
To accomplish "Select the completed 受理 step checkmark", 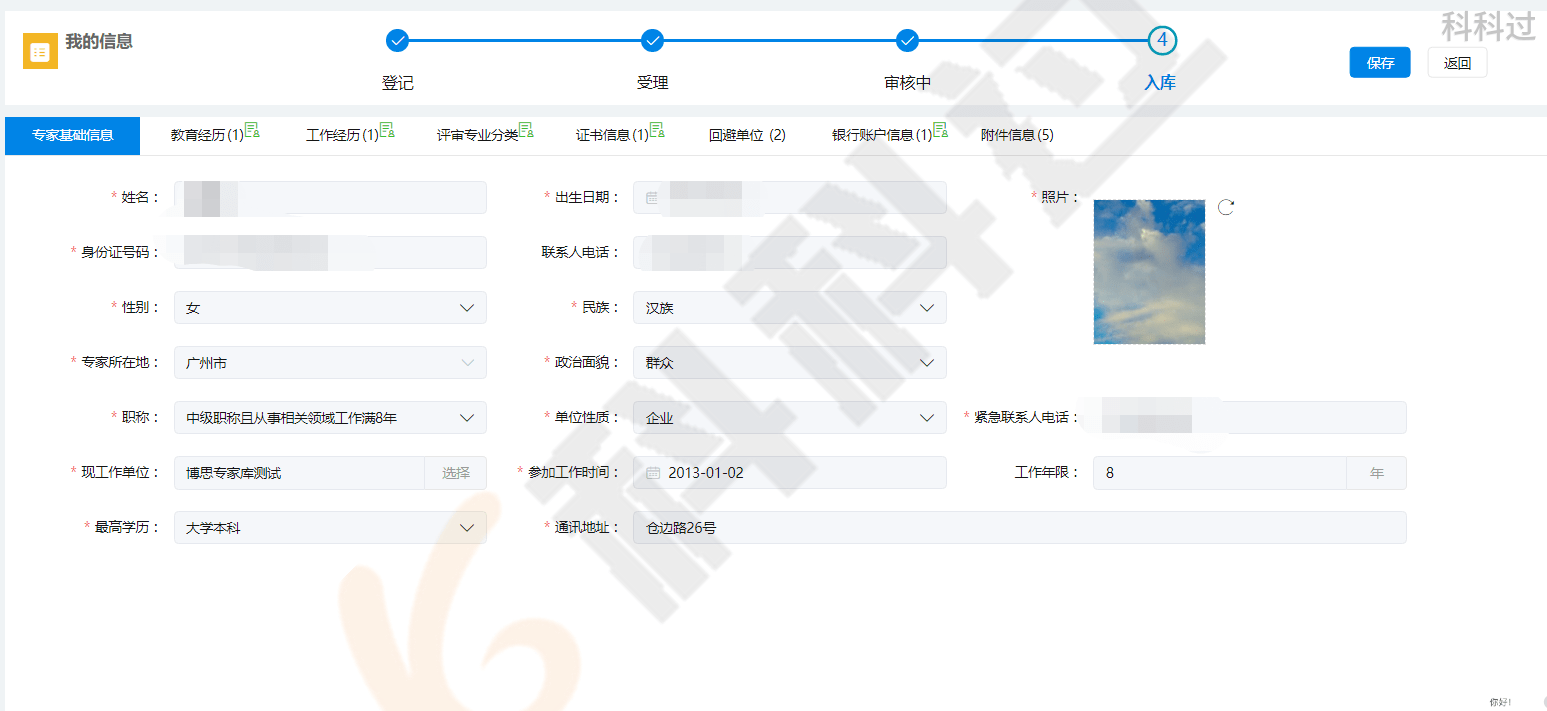I will coord(652,42).
